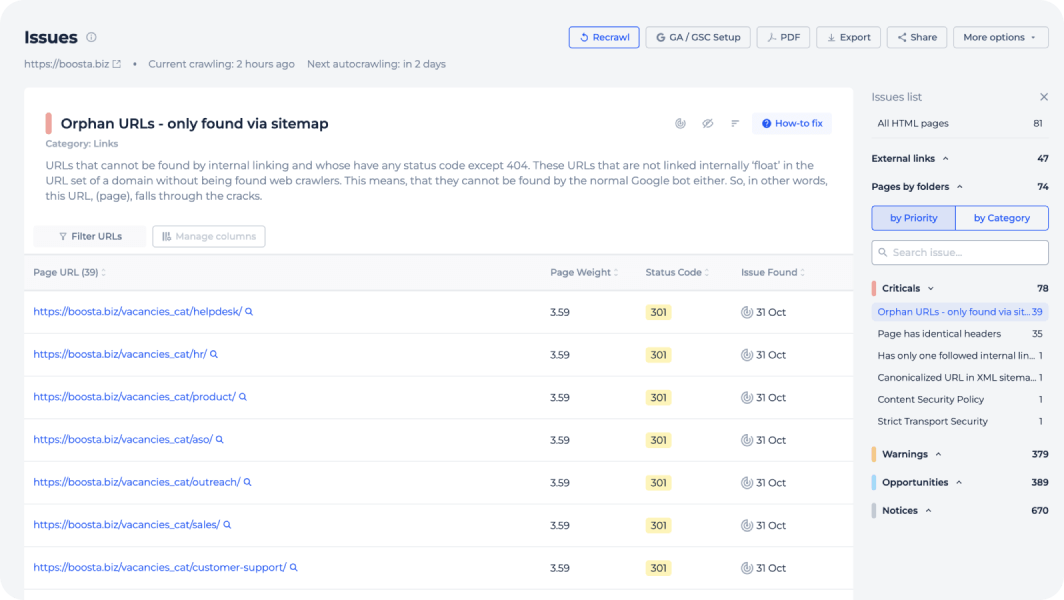Click radar icon in aso Issue Found cell
This screenshot has width=1064, height=600.
[746, 440]
